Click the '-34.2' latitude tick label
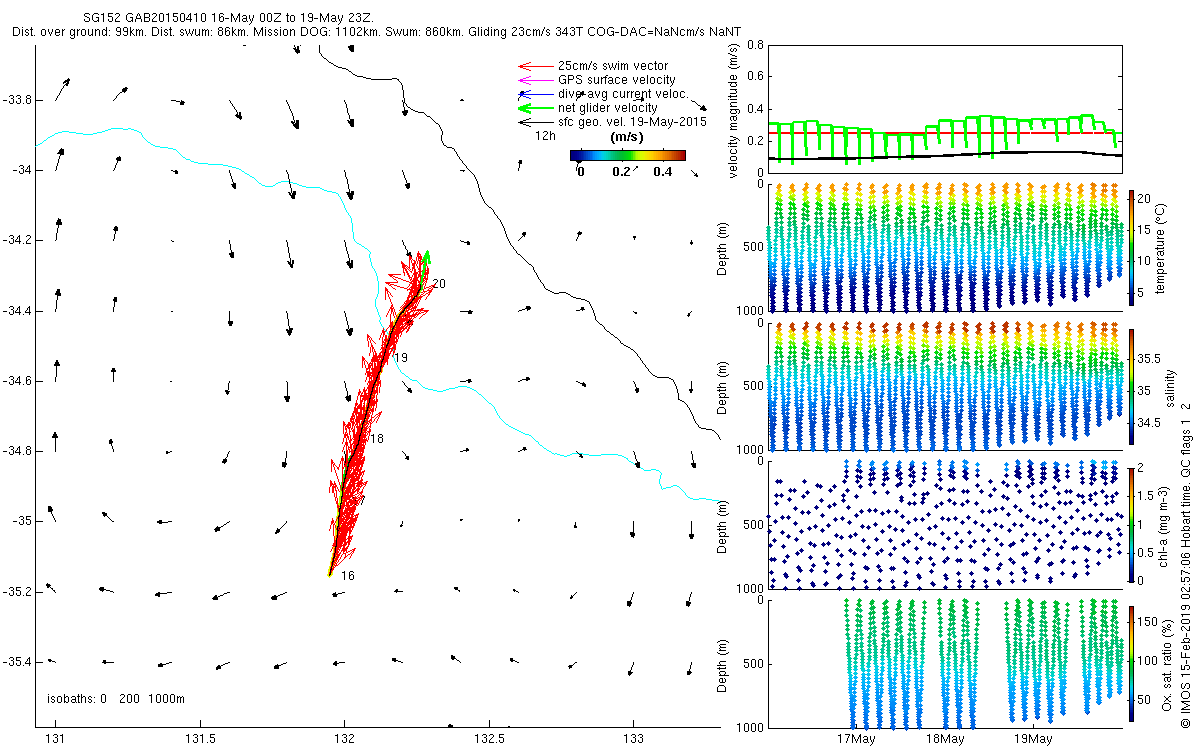 (16, 240)
